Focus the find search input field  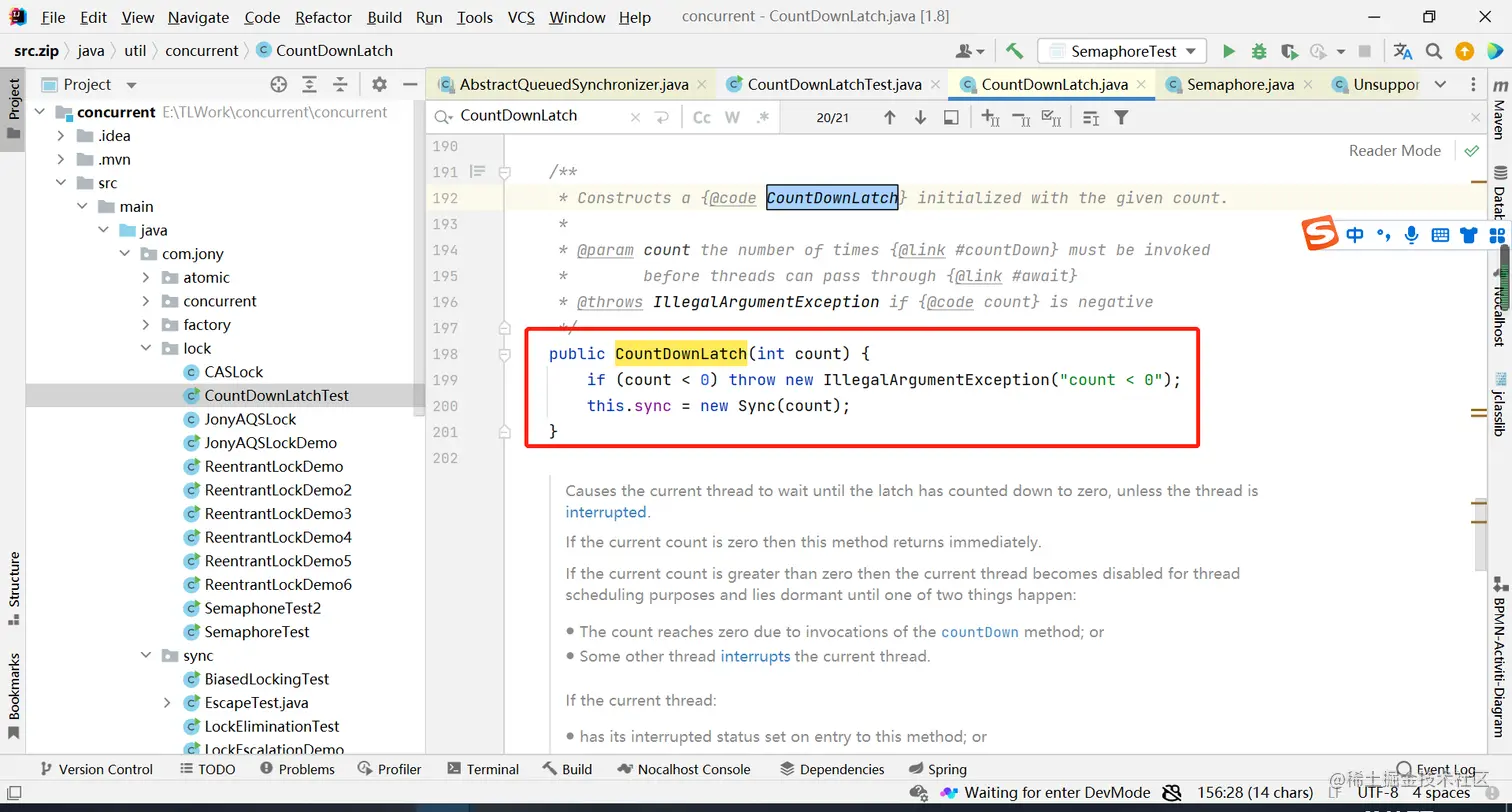click(540, 117)
